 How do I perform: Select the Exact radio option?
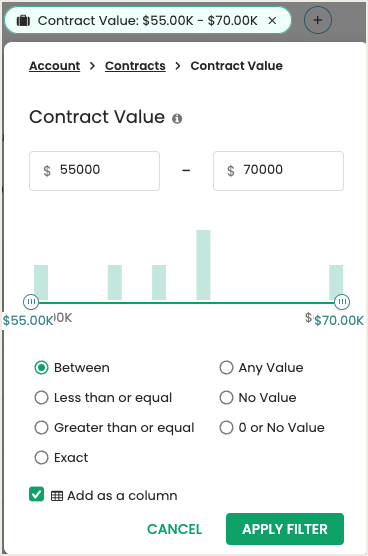[41, 457]
